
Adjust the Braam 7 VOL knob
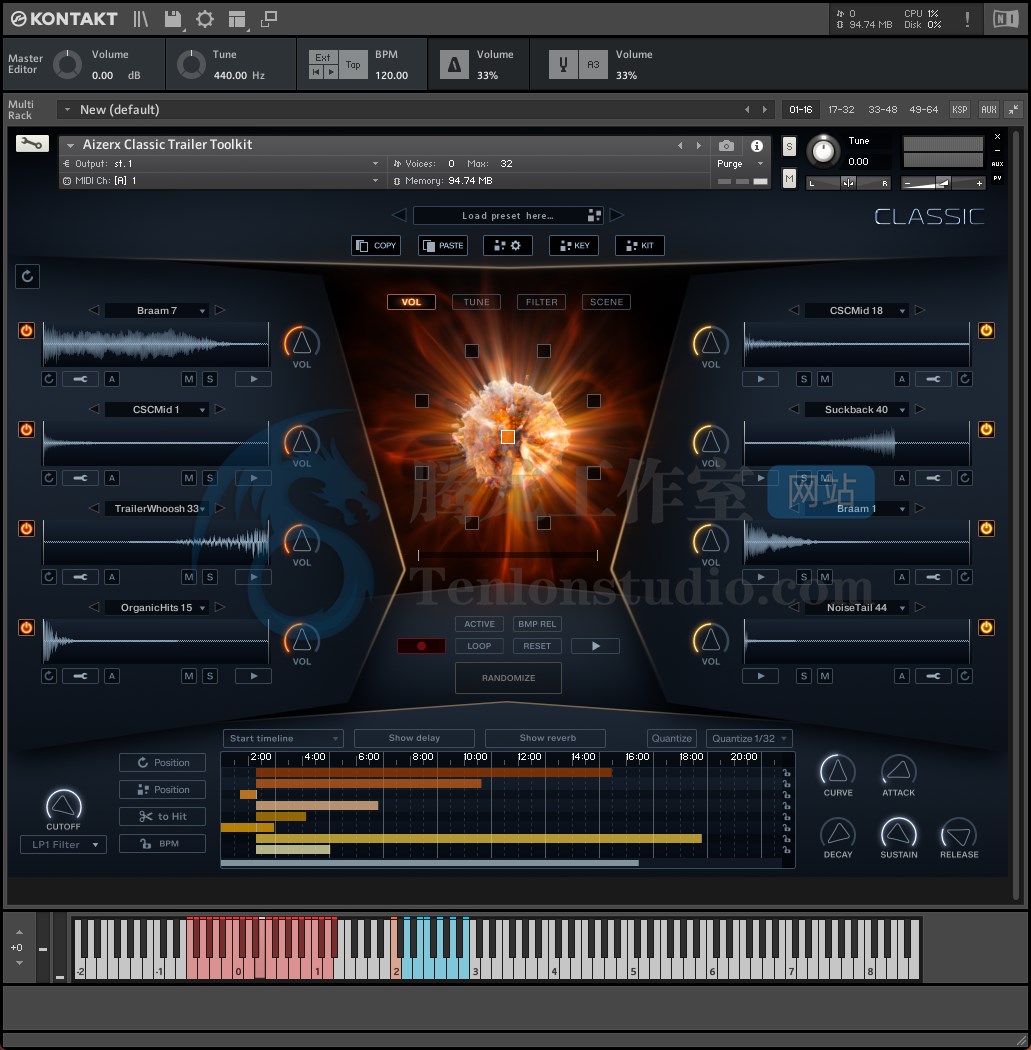(x=301, y=342)
